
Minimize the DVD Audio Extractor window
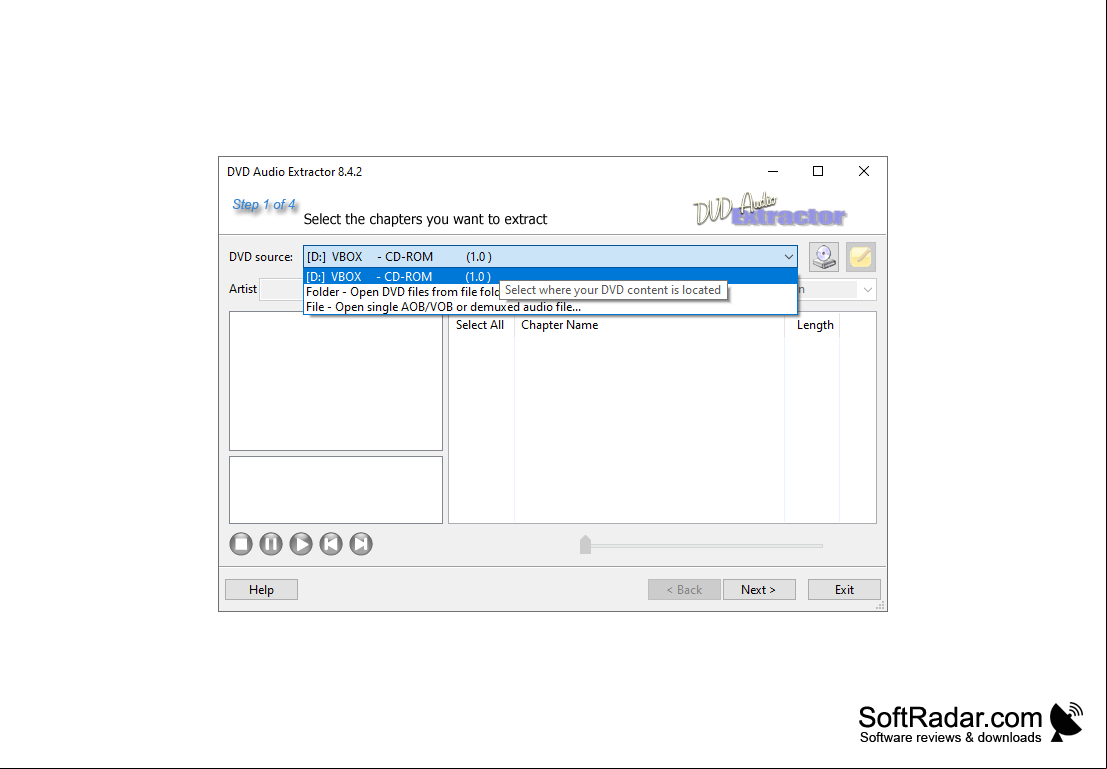pos(773,172)
